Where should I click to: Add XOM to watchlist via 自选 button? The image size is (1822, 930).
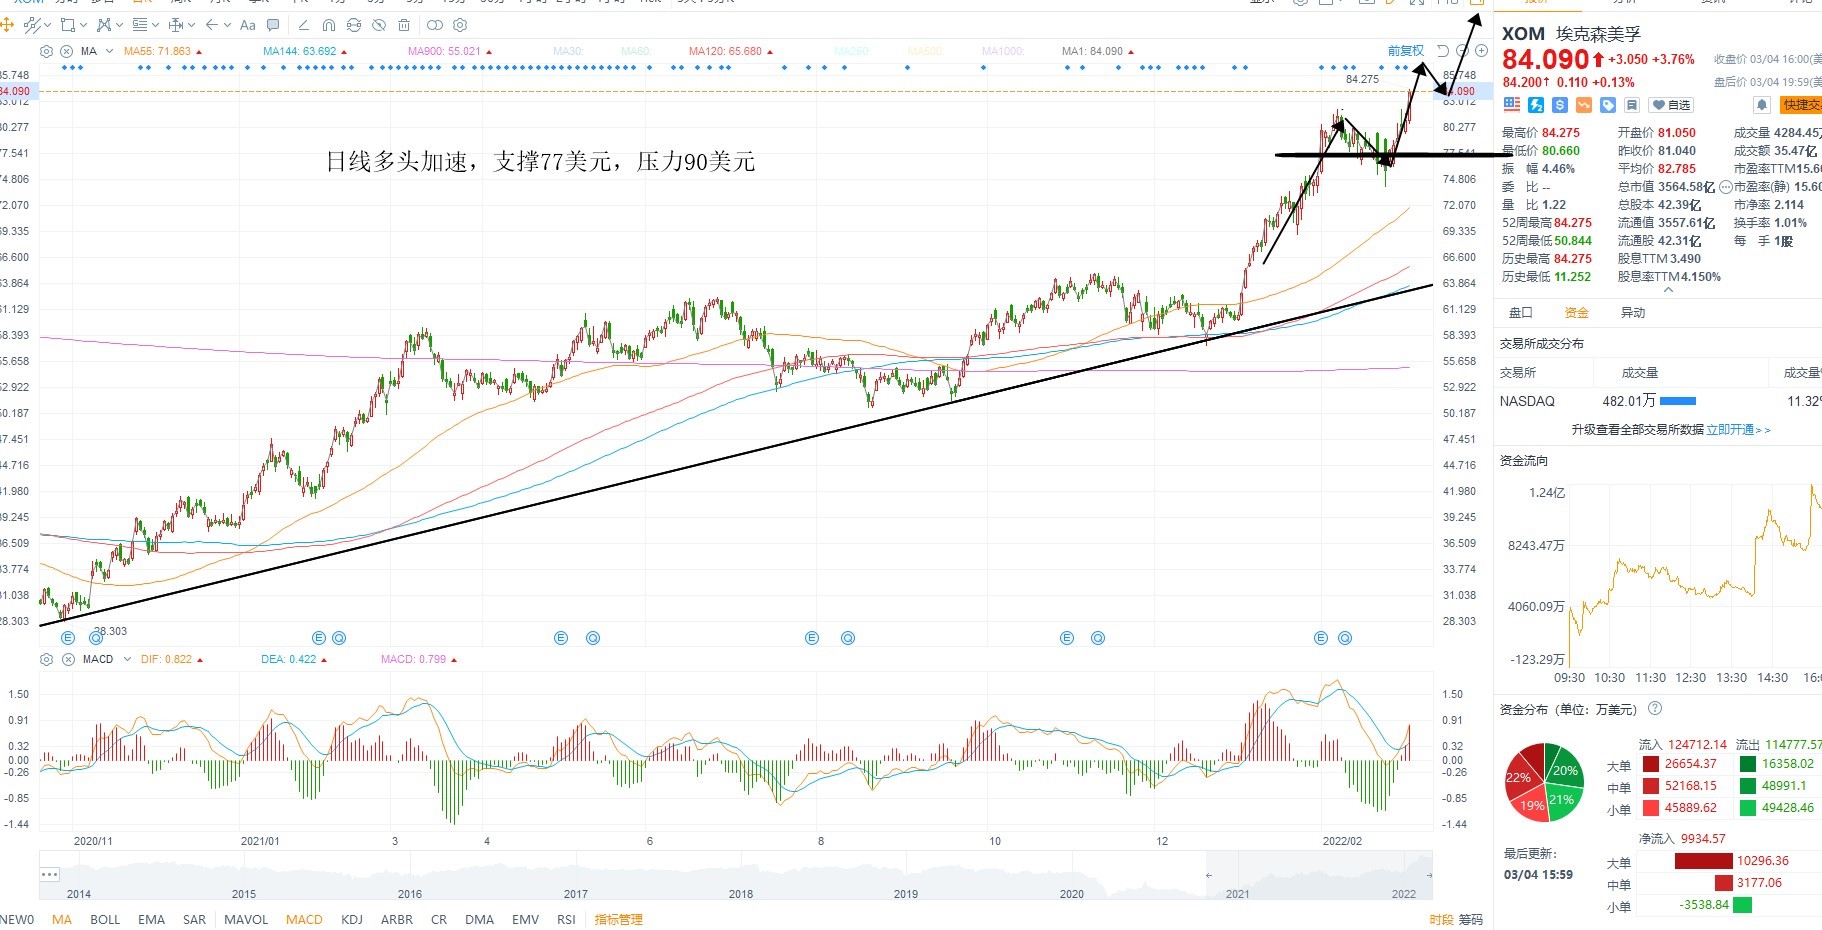click(1671, 105)
